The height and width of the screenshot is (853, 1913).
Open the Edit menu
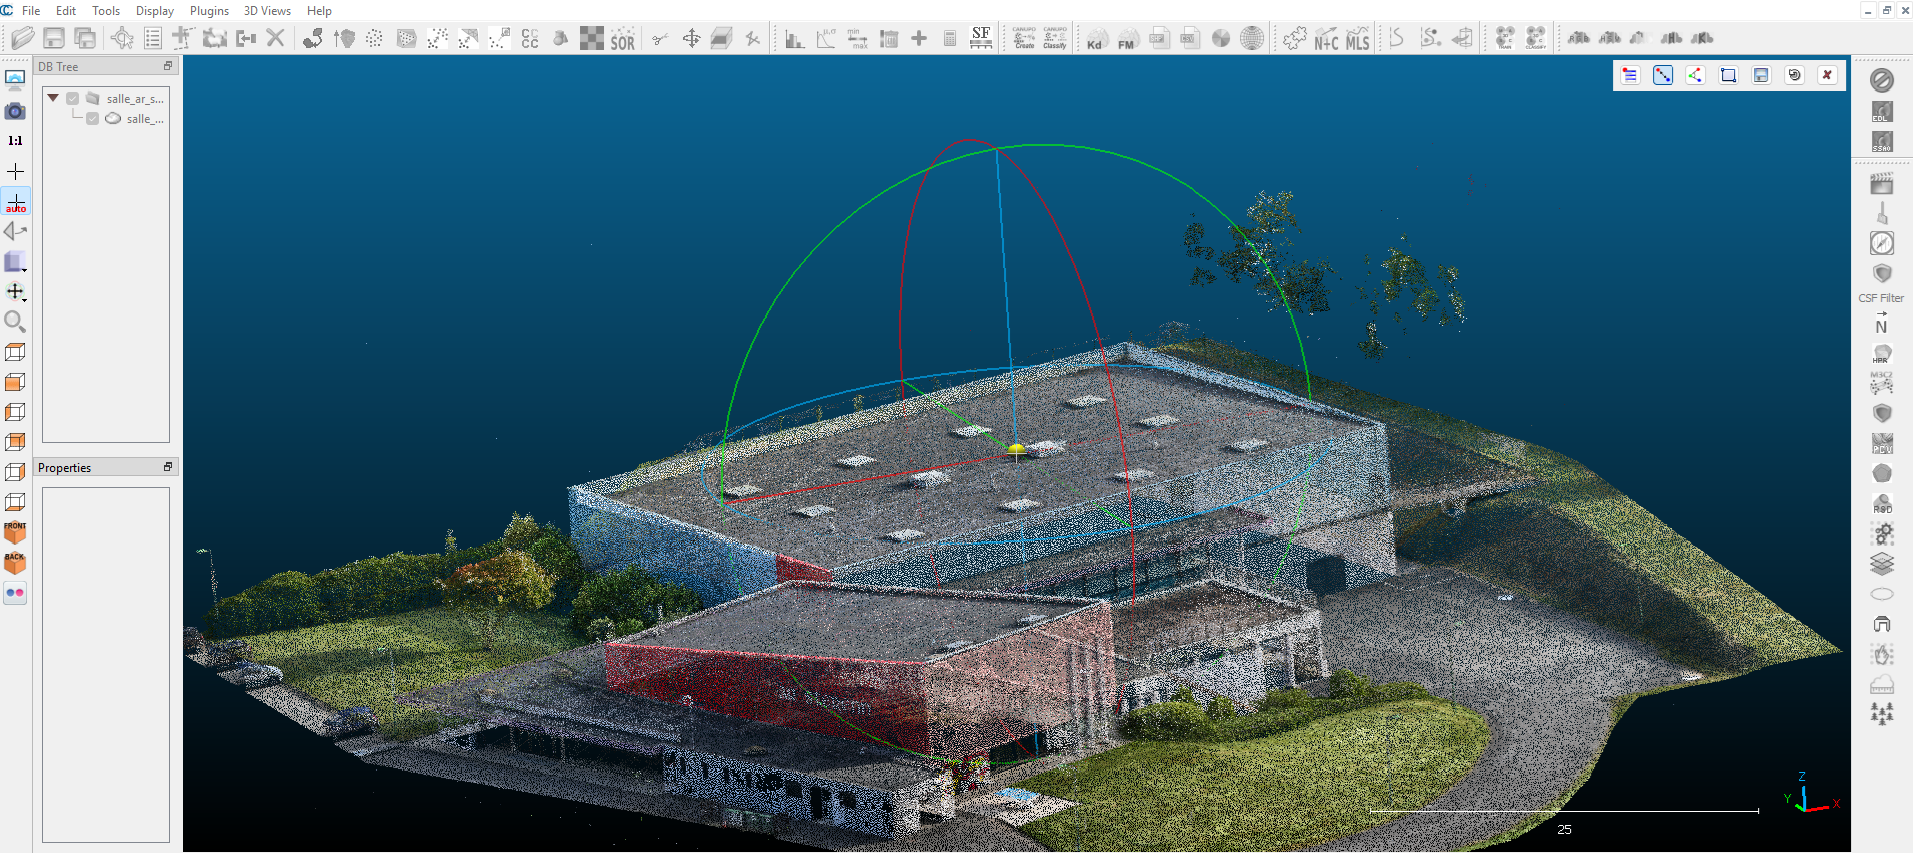point(66,11)
